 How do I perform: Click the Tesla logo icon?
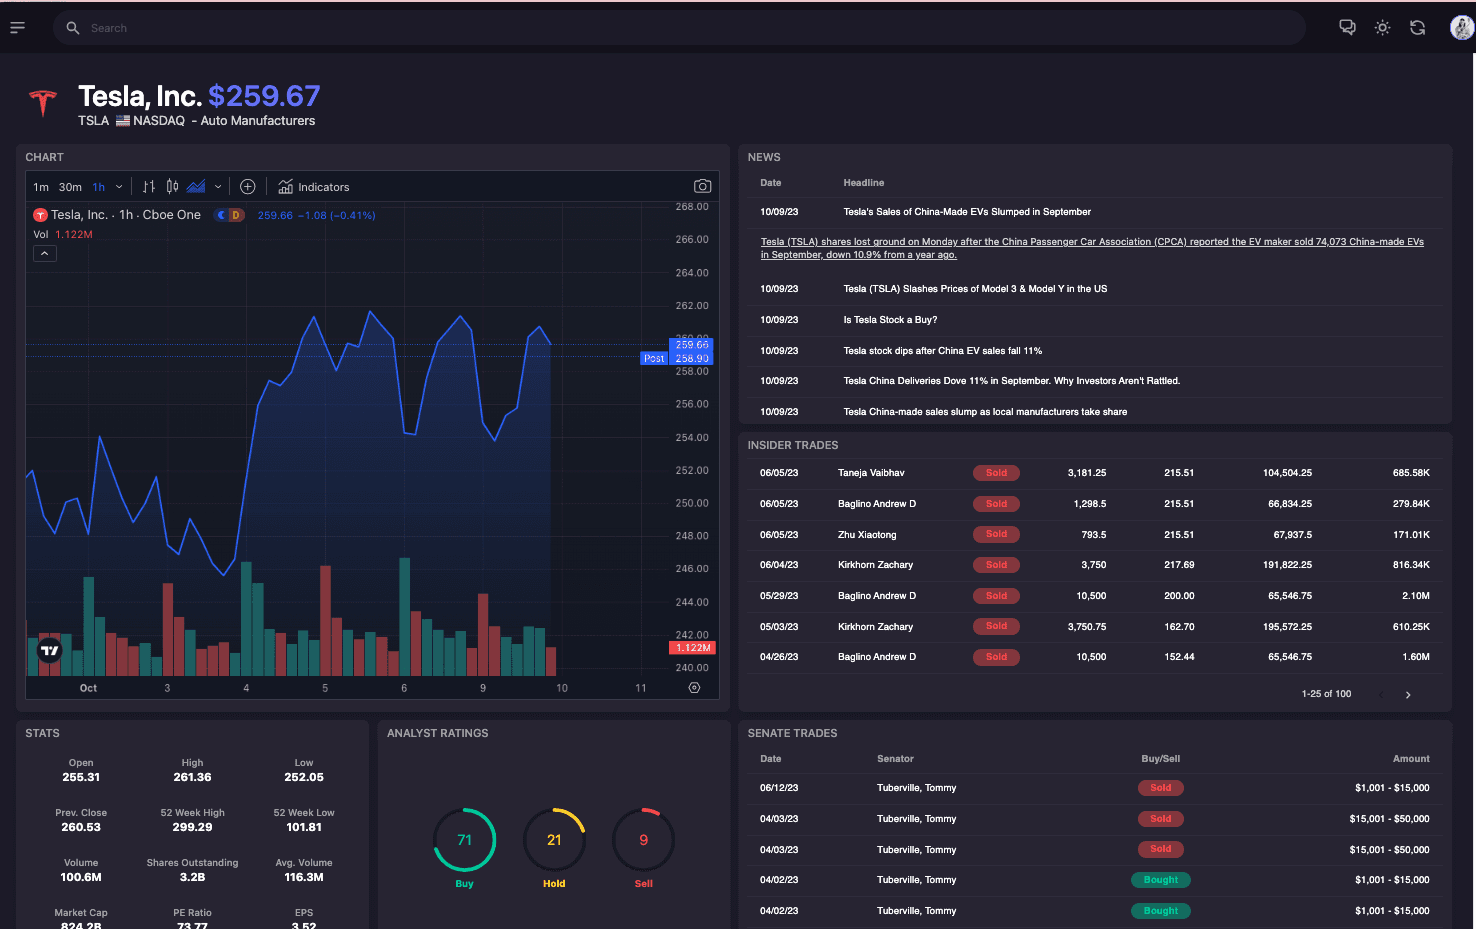click(42, 103)
